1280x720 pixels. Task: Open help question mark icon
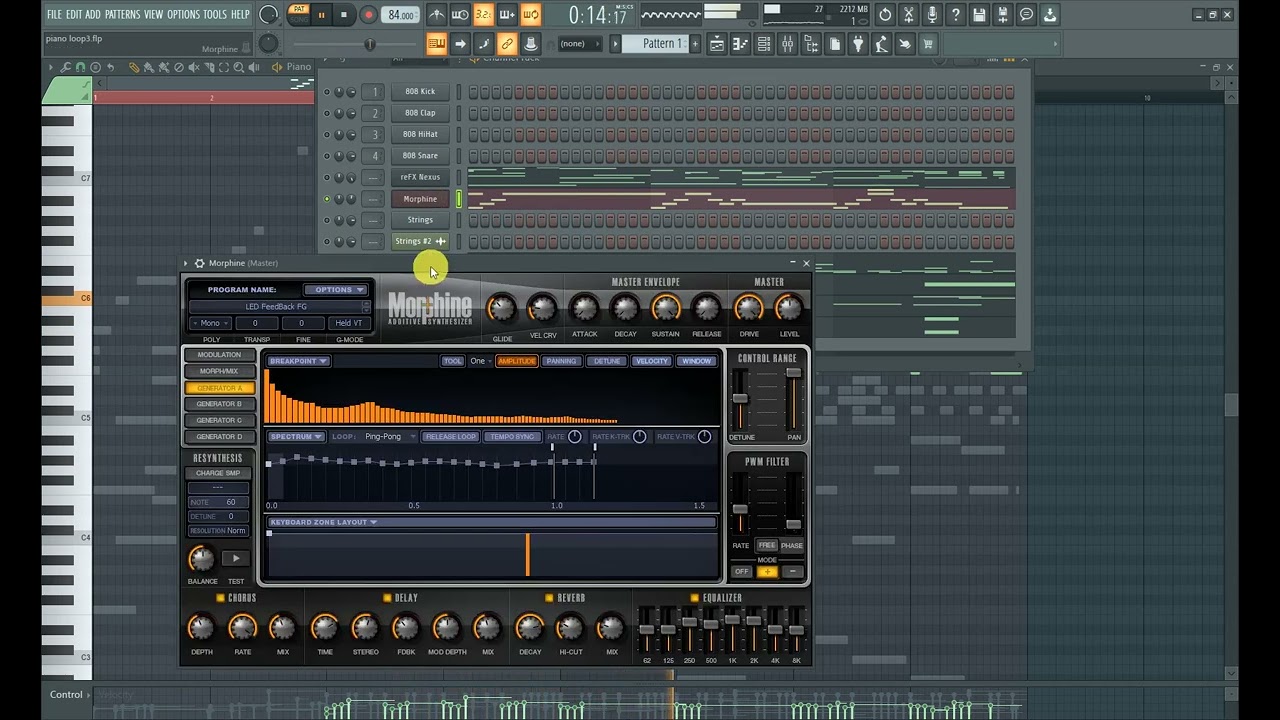pos(955,15)
